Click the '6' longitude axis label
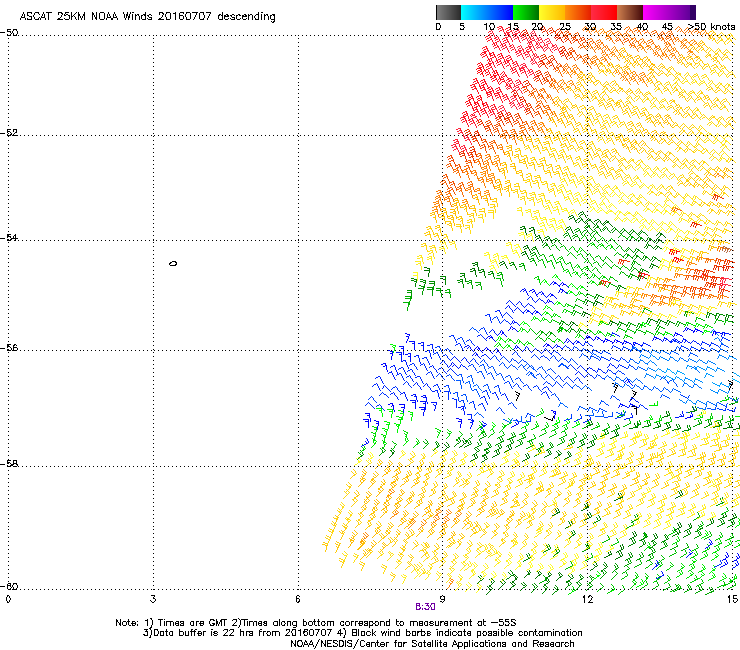This screenshot has height=650, width=740. (298, 599)
